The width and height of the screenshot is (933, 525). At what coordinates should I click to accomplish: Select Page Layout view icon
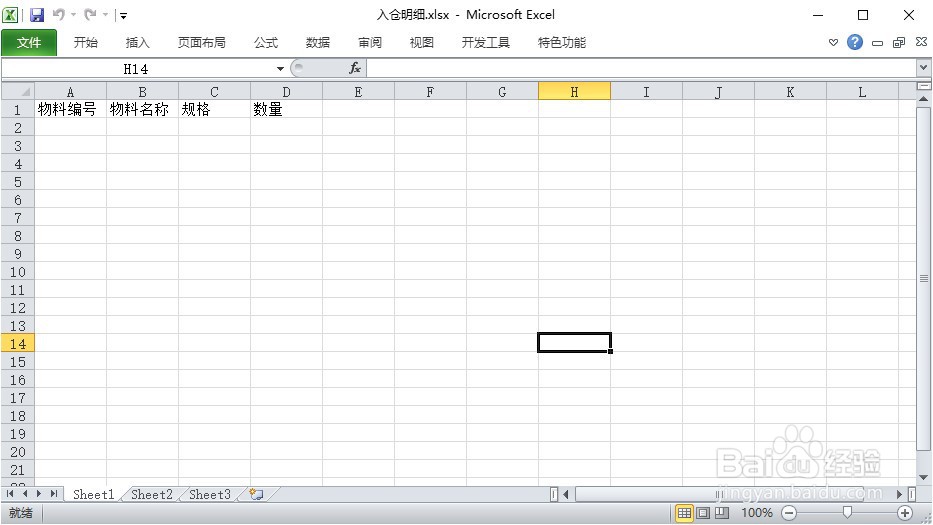click(703, 512)
